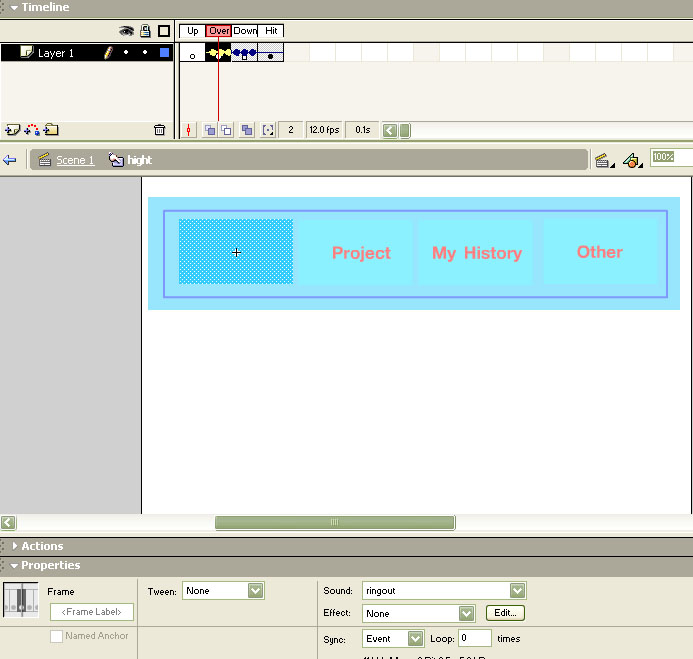Click Edit Multiple Frames icon
The image size is (693, 659).
[x=246, y=130]
